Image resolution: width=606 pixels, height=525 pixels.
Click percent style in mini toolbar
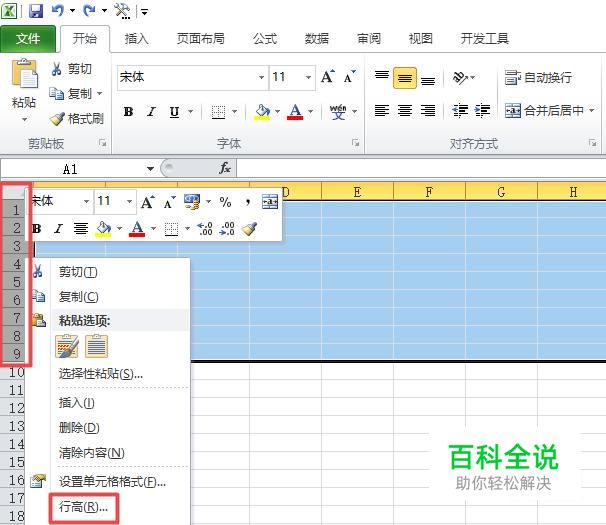click(x=225, y=201)
